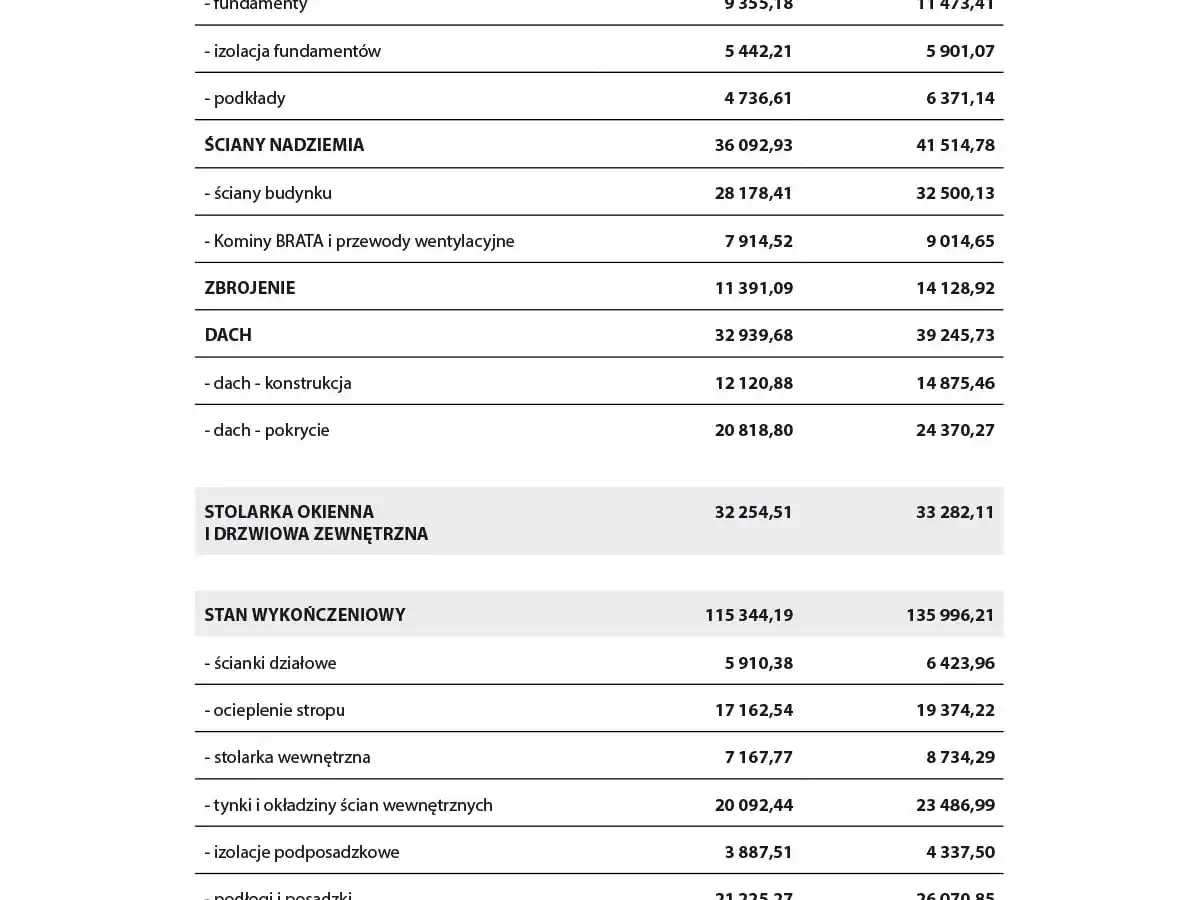The width and height of the screenshot is (1200, 900).
Task: Select the 33 282,11 amount
Action: tap(955, 512)
